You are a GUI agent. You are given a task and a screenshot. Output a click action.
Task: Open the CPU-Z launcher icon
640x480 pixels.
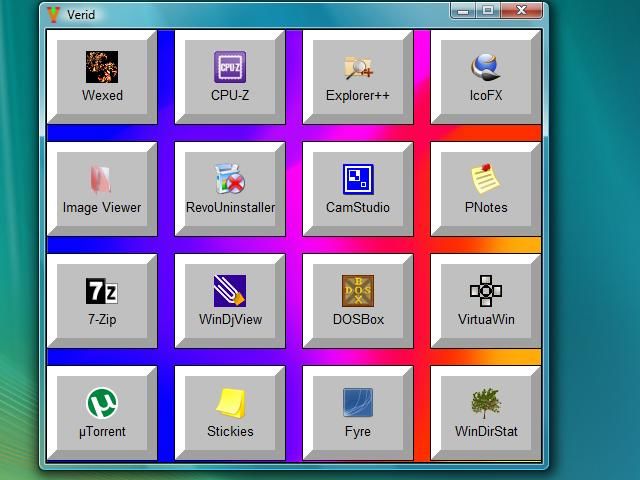click(x=230, y=77)
